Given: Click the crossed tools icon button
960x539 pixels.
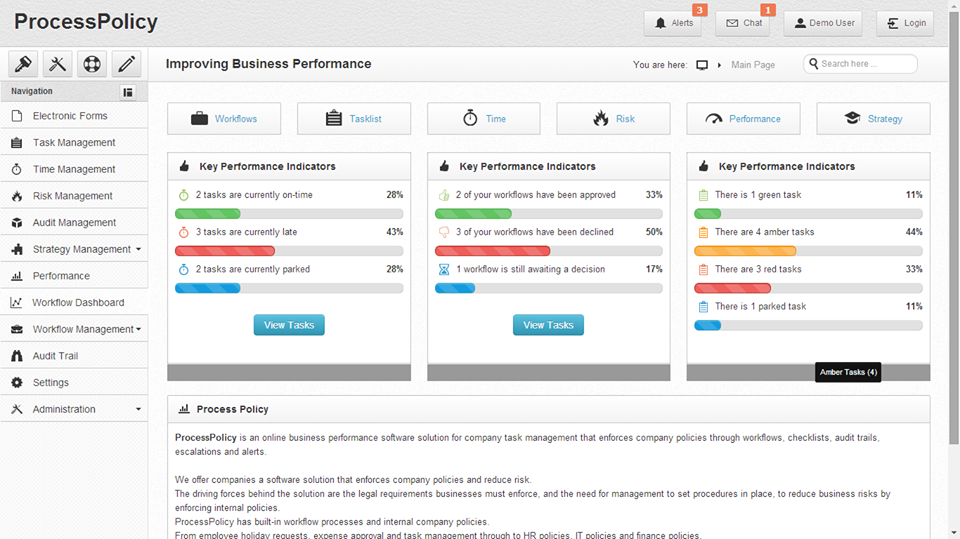Looking at the screenshot, I should click(x=58, y=64).
